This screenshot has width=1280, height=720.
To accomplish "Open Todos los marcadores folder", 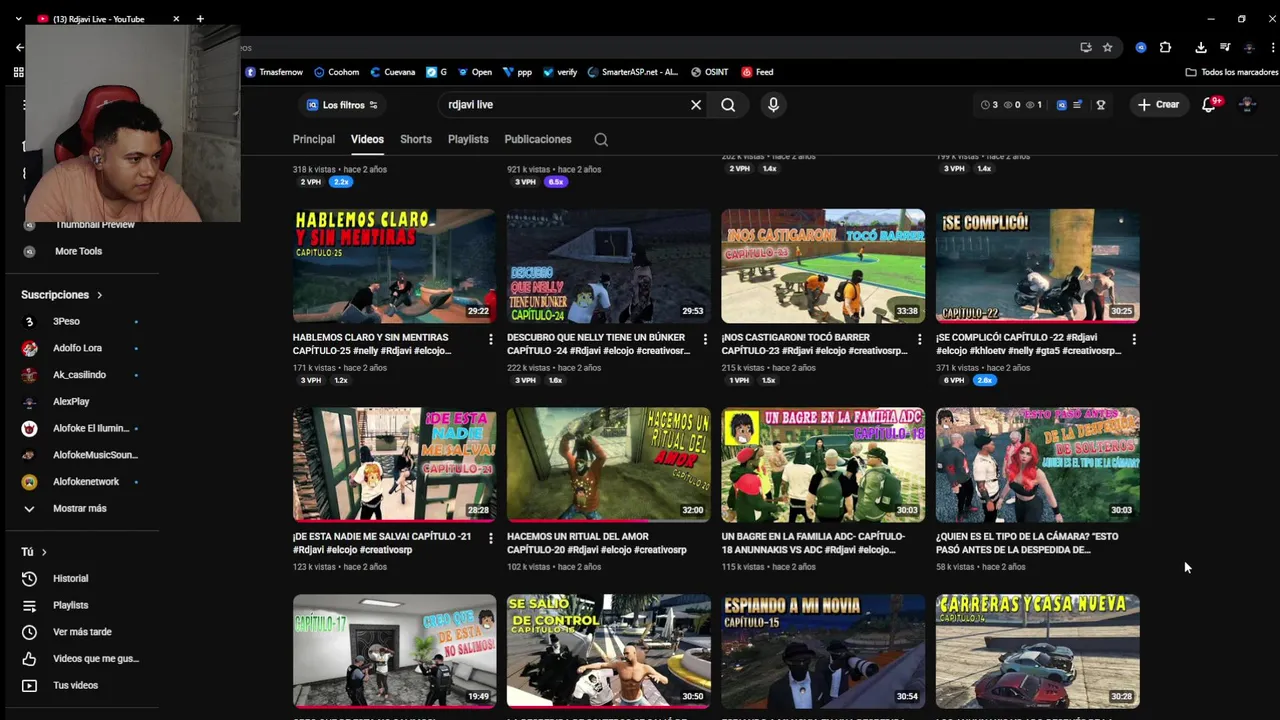I will [x=1231, y=72].
